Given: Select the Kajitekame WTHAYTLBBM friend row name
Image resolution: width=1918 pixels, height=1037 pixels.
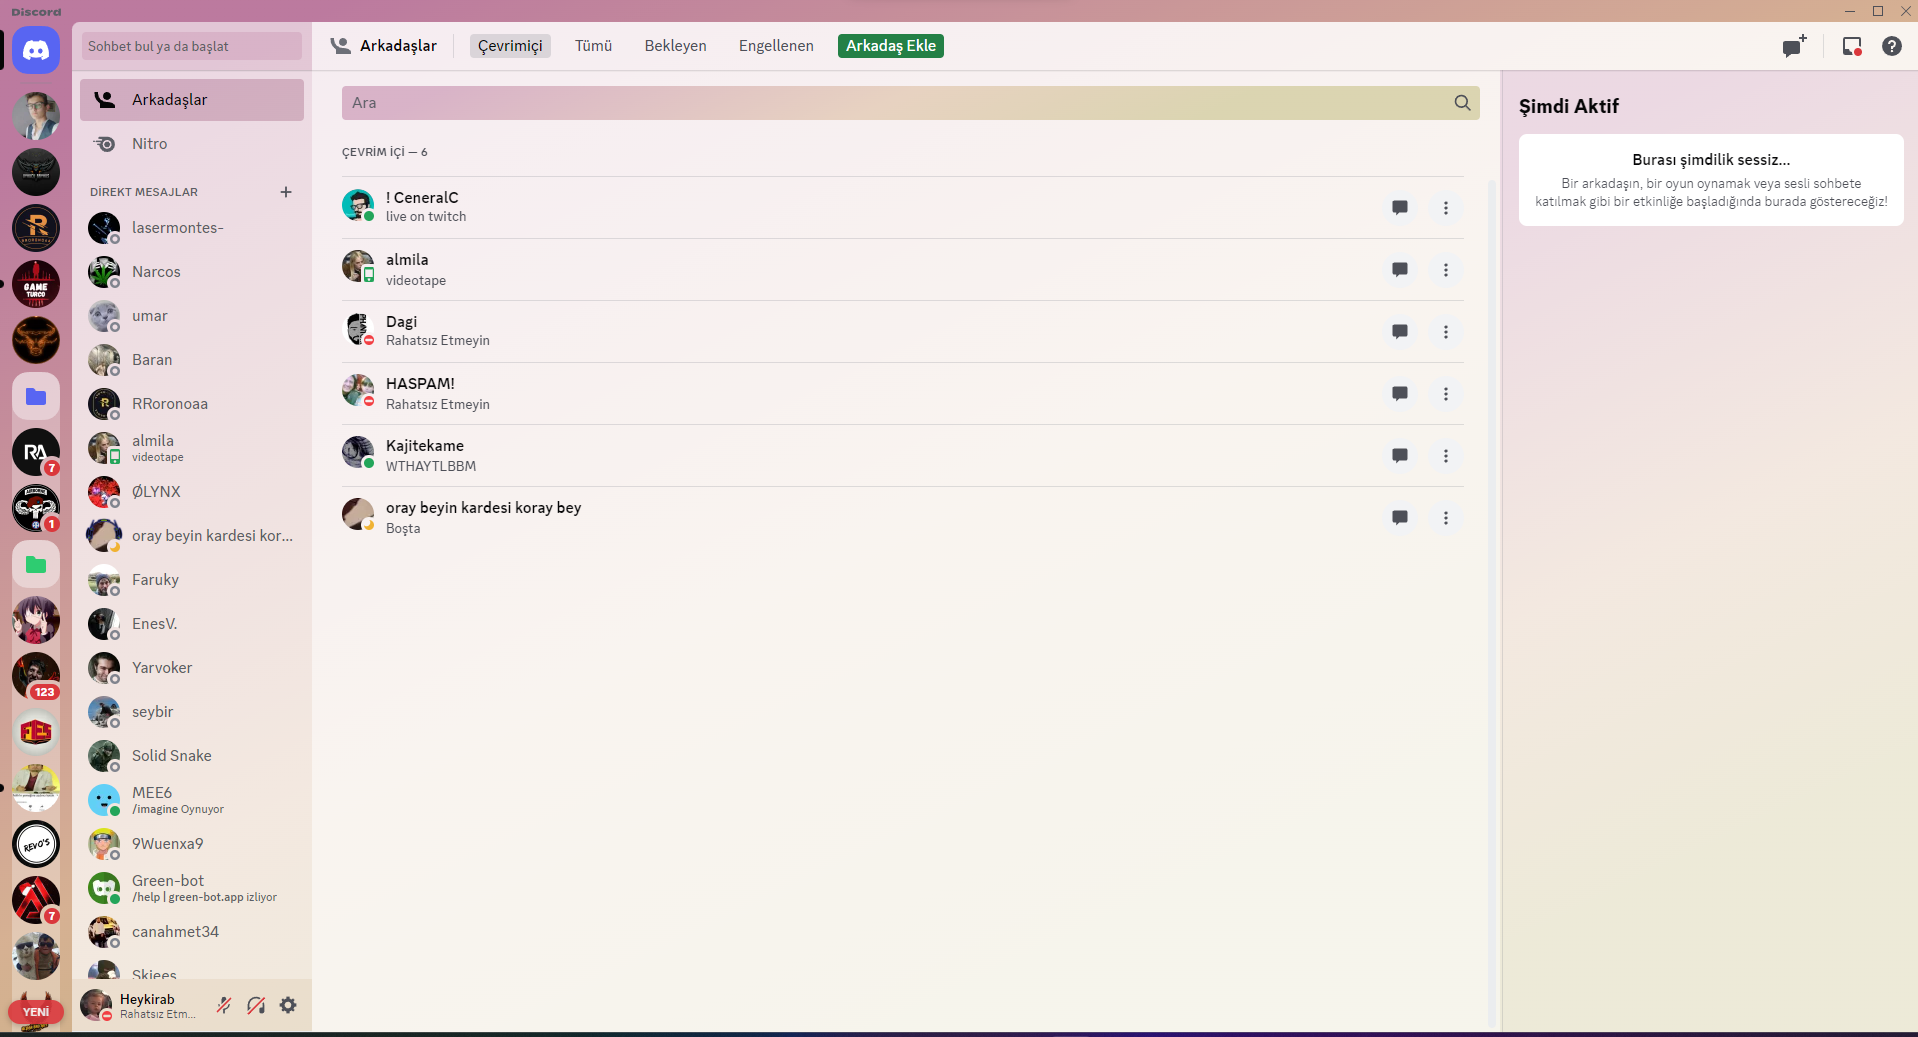Looking at the screenshot, I should pos(425,446).
